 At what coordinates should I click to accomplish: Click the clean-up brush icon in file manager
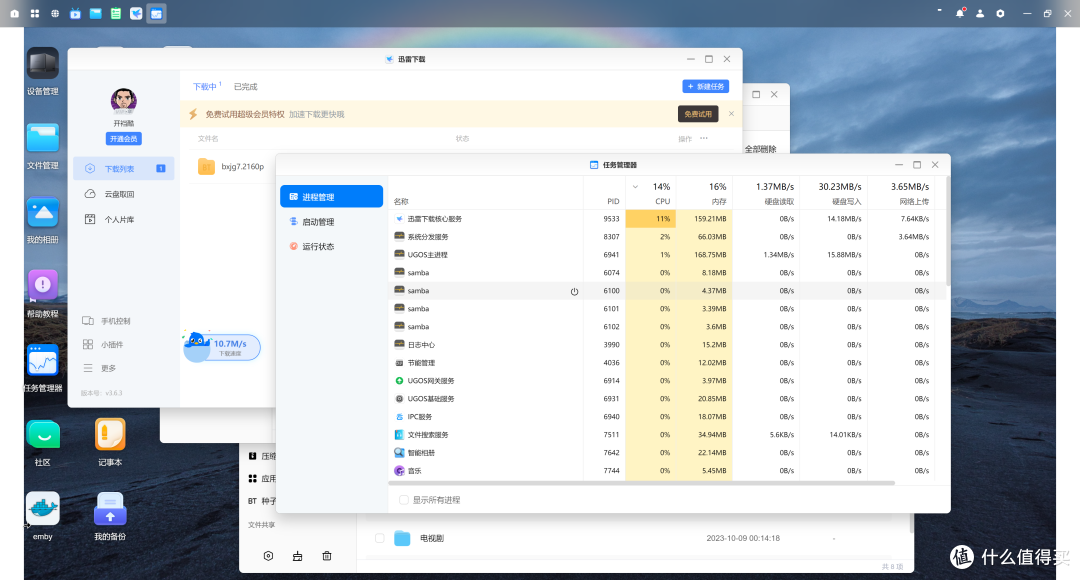pos(298,556)
